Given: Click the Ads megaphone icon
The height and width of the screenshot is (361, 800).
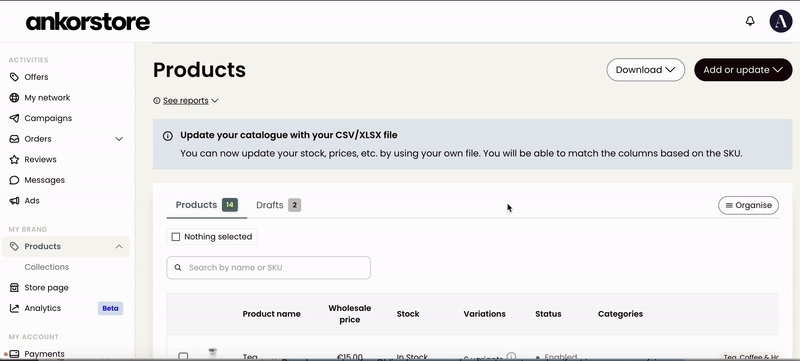Looking at the screenshot, I should point(14,201).
